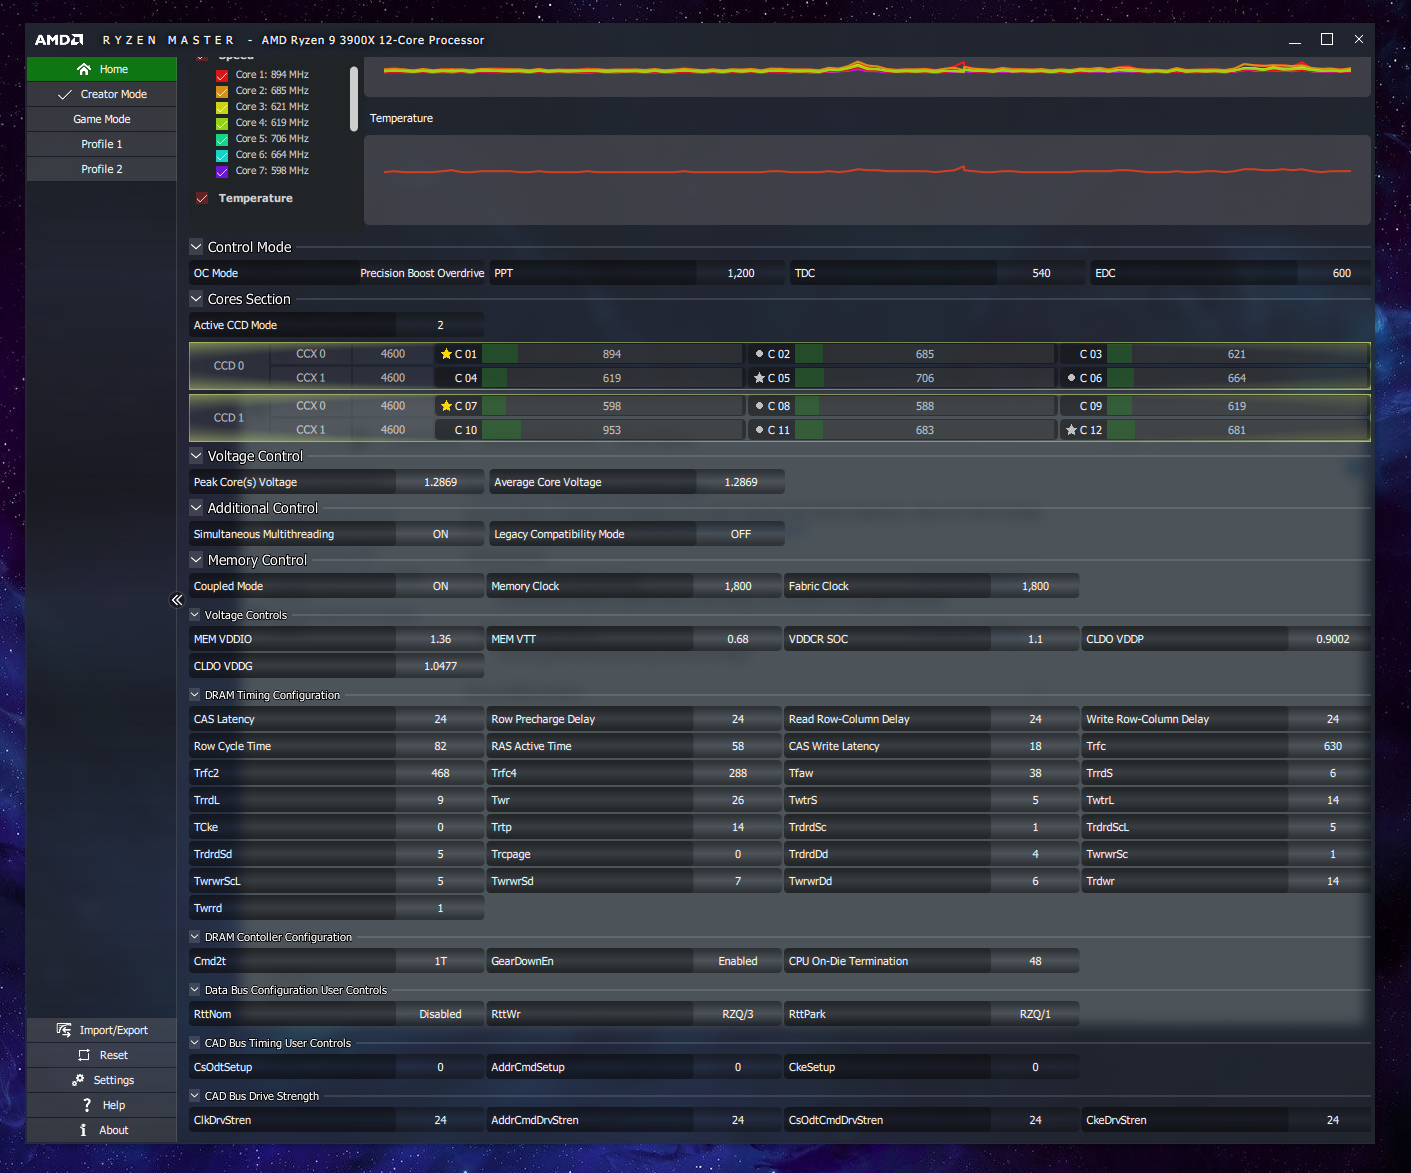Viewport: 1411px width, 1173px height.
Task: Click the GearDownEn Enabled value
Action: (738, 961)
